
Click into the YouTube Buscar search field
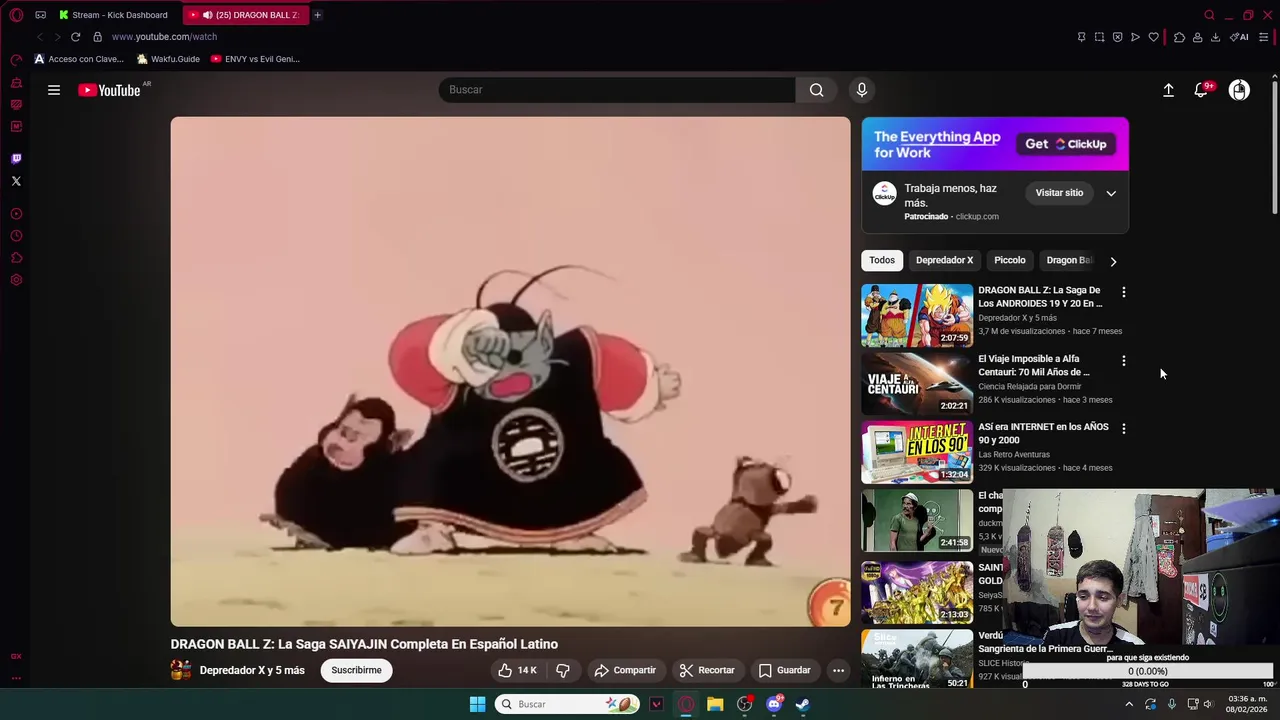click(x=617, y=90)
